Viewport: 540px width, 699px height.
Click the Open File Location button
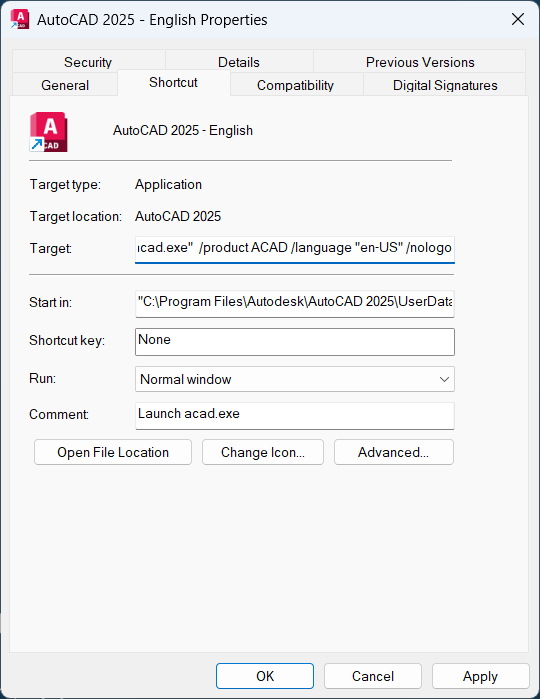(113, 452)
